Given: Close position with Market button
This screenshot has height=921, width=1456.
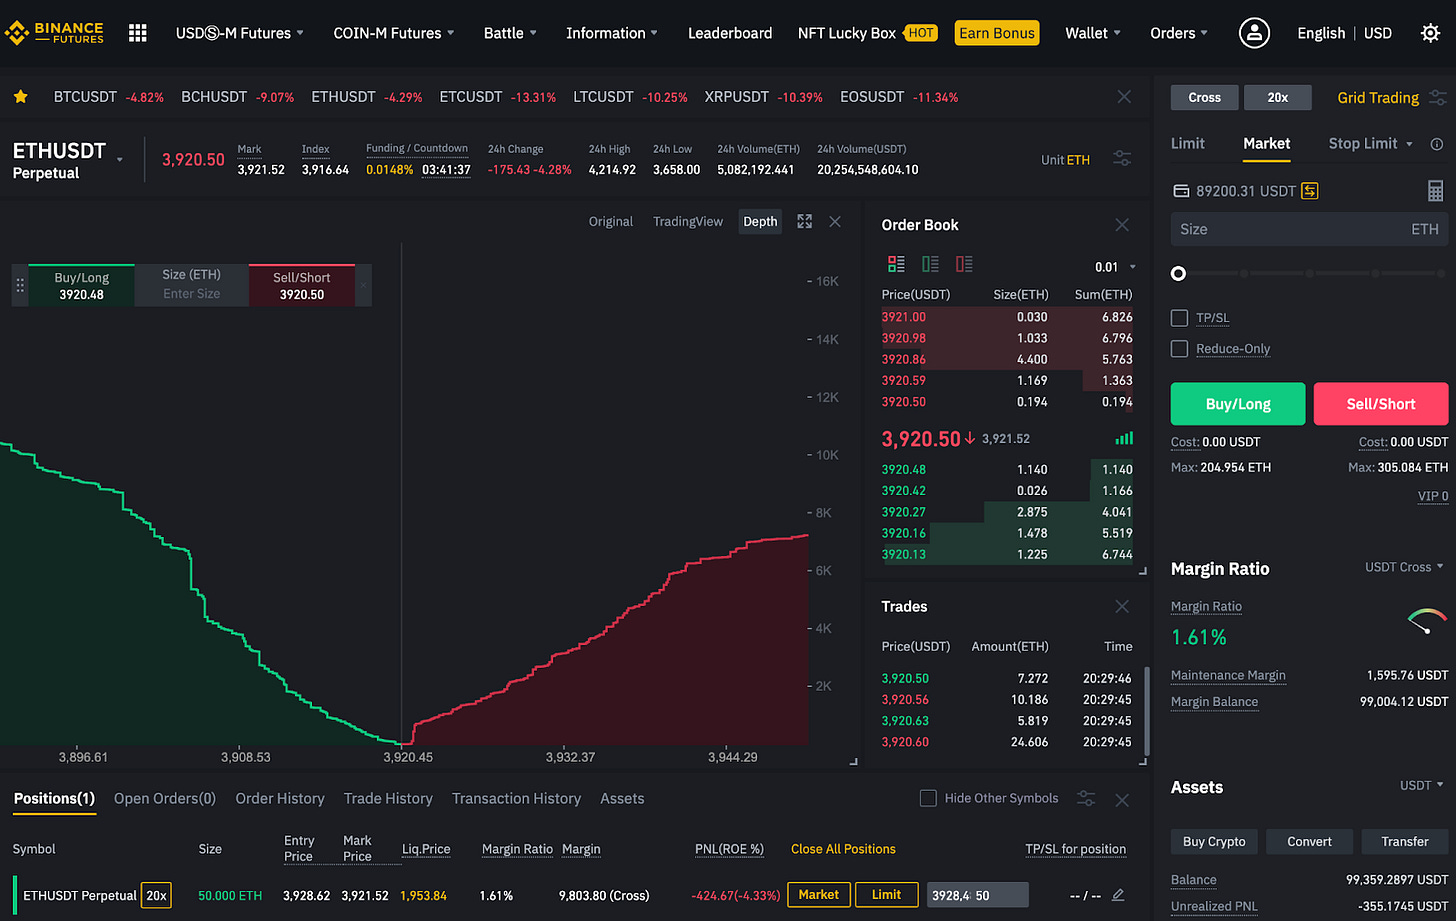Looking at the screenshot, I should pyautogui.click(x=819, y=895).
